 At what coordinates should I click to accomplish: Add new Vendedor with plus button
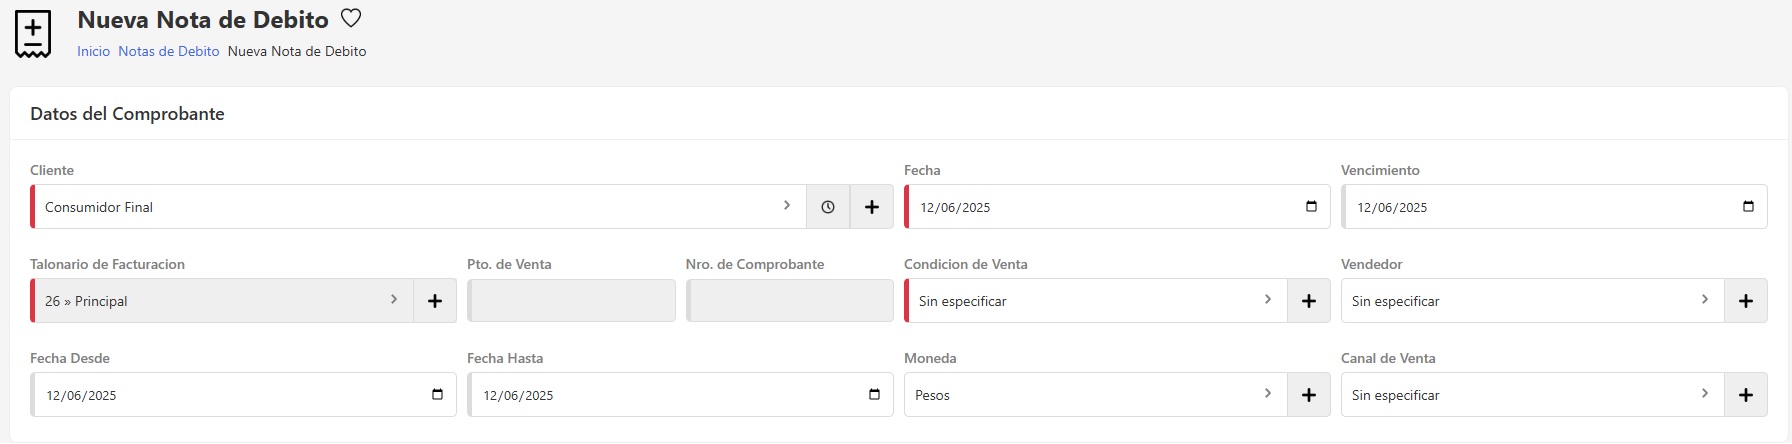1745,301
